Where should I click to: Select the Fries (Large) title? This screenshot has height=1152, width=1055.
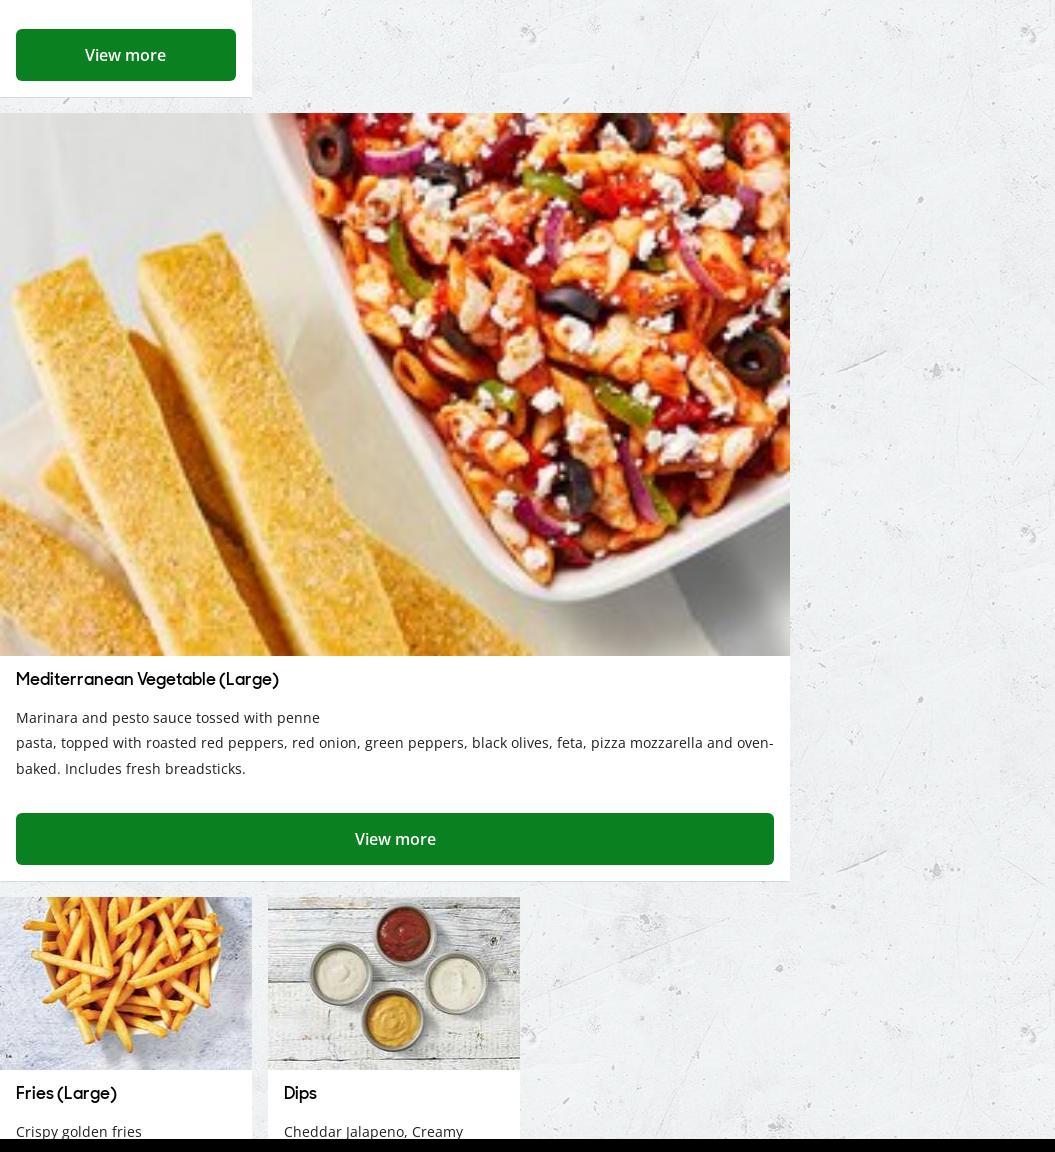point(66,1093)
